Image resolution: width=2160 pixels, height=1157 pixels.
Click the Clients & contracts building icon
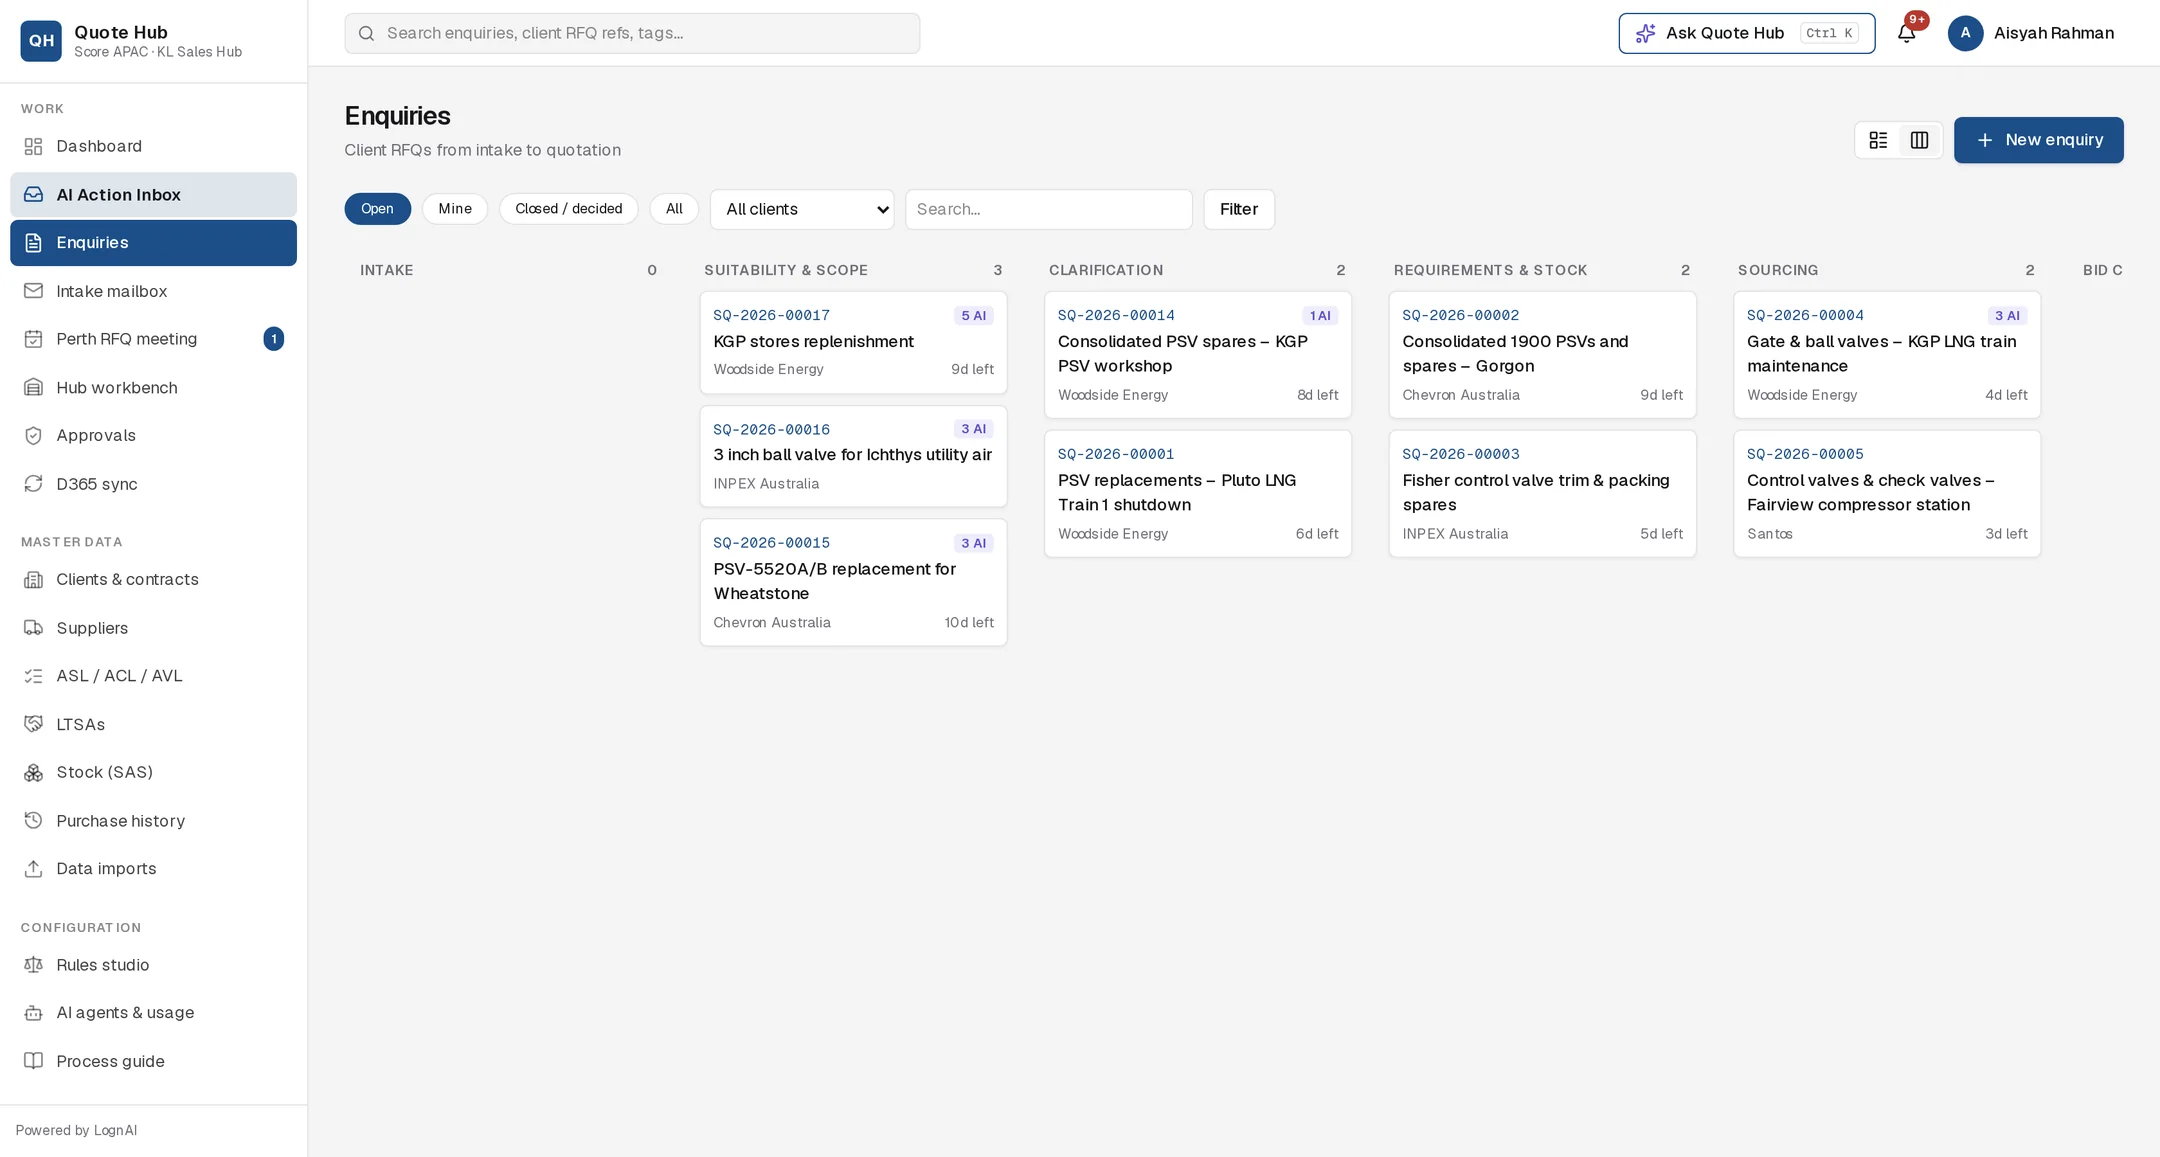click(x=33, y=580)
